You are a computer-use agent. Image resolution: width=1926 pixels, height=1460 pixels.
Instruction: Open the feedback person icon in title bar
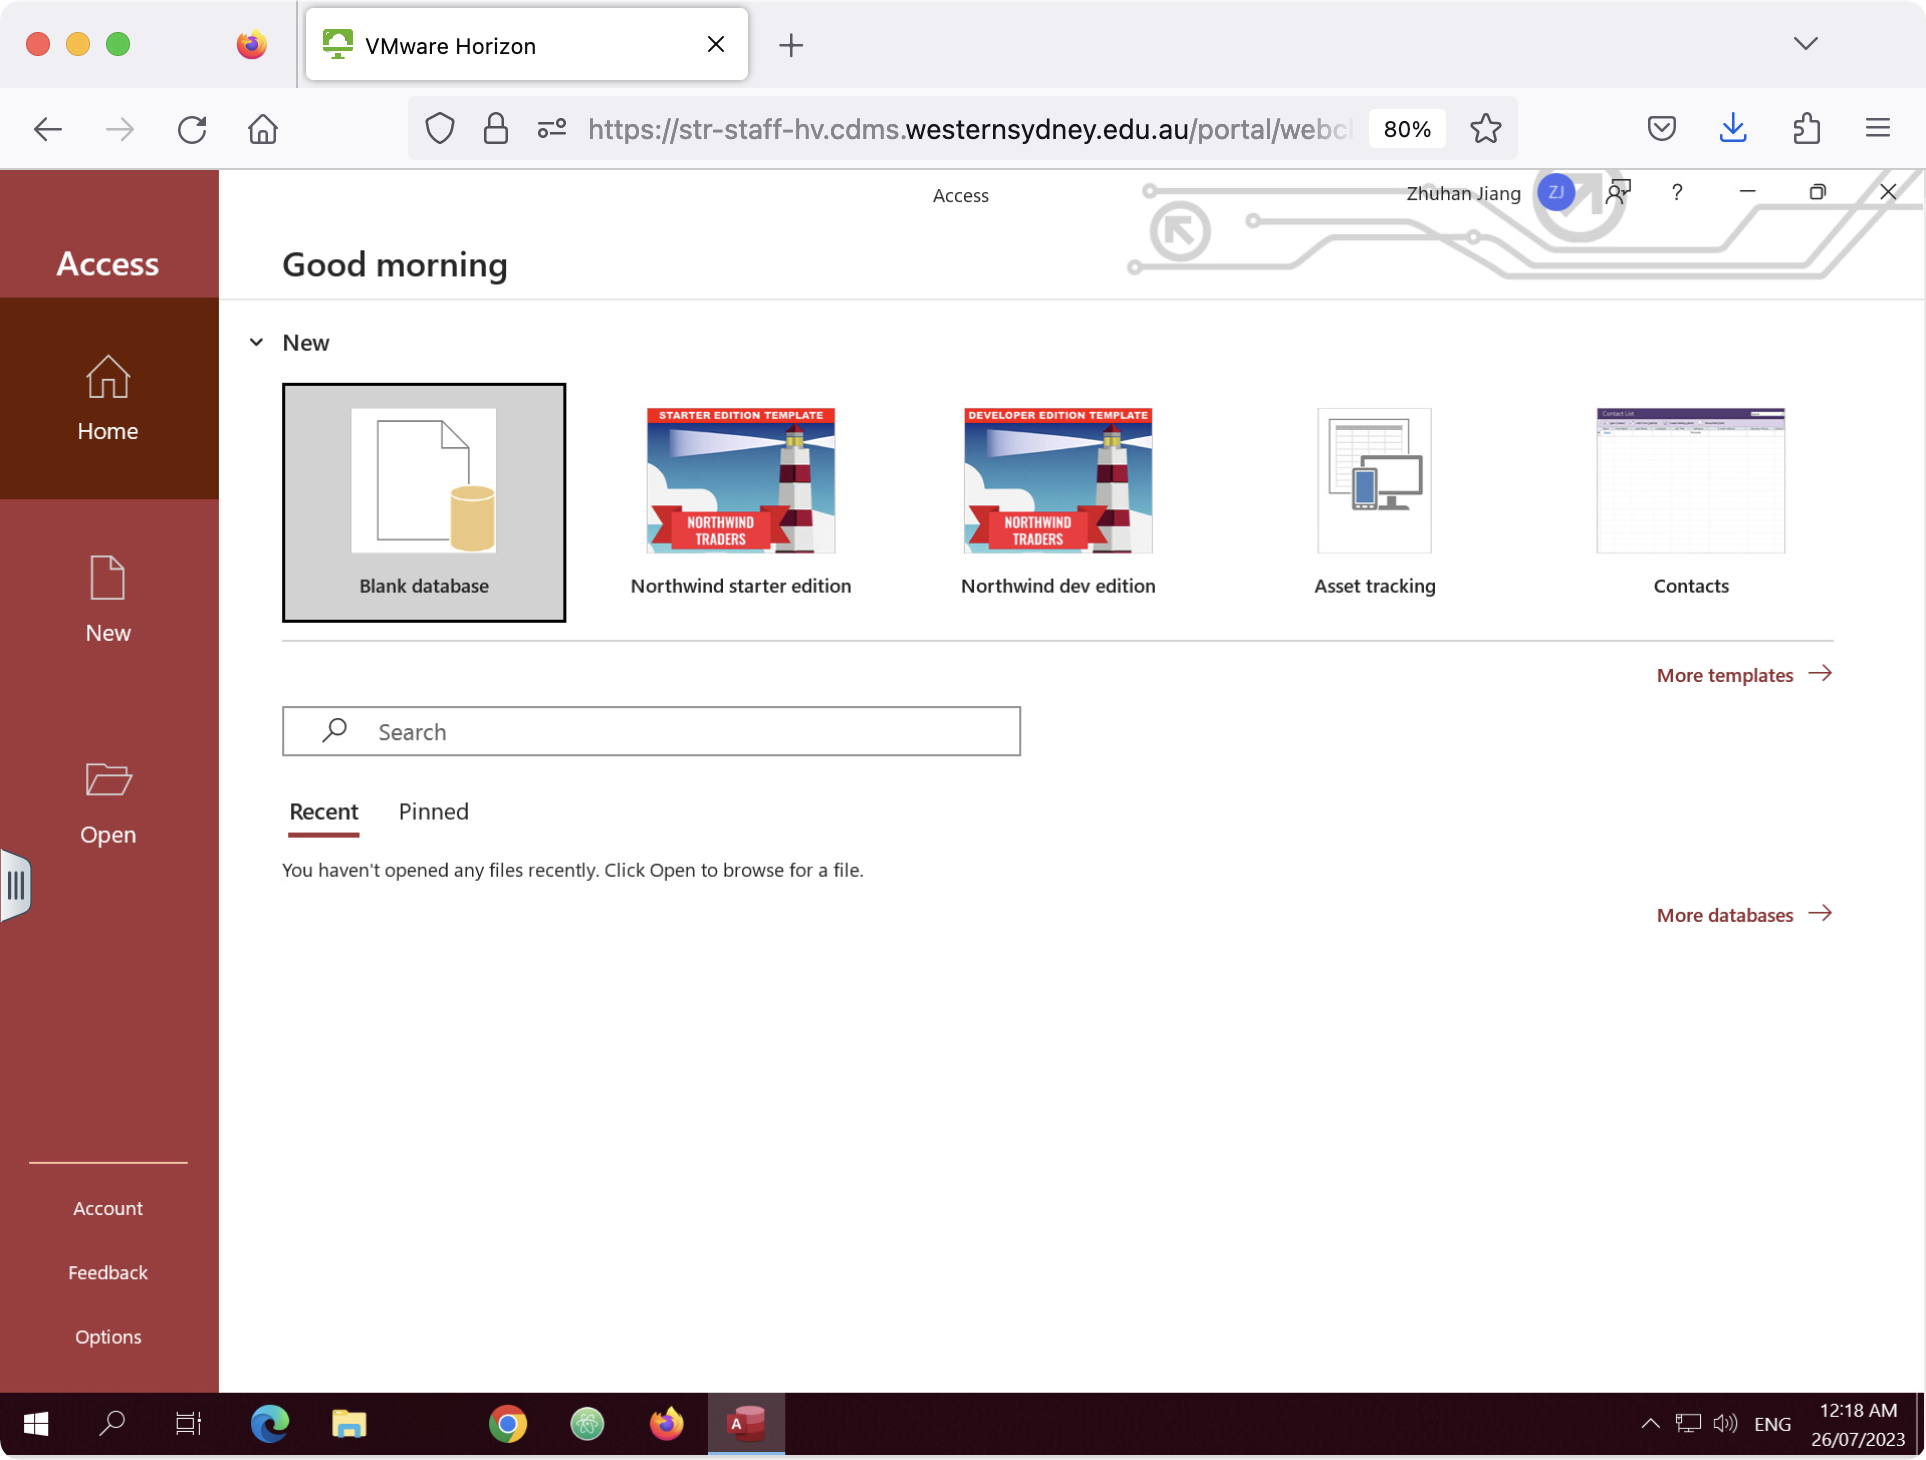point(1618,192)
